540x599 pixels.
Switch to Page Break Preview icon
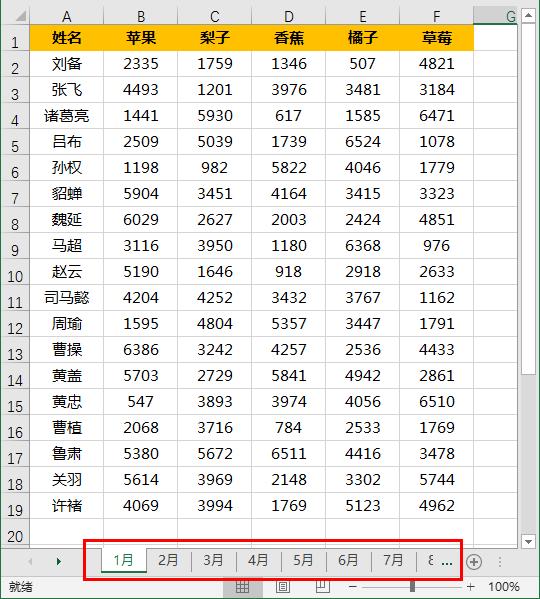pos(323,587)
